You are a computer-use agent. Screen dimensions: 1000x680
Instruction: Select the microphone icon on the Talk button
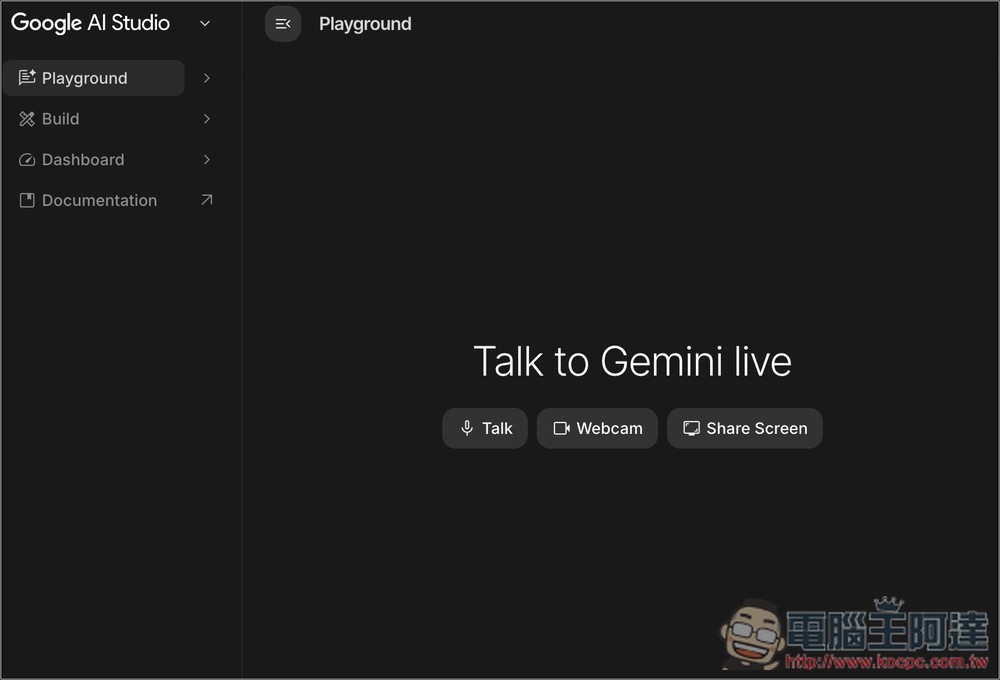(466, 428)
